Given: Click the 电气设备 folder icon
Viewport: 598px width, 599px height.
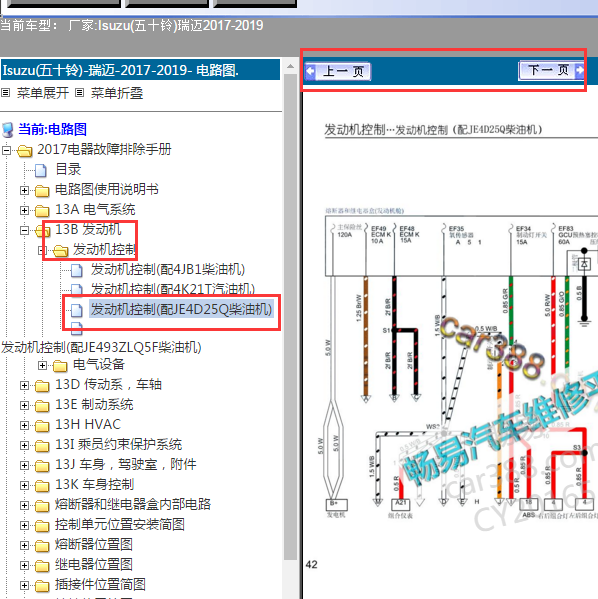Looking at the screenshot, I should tap(60, 366).
